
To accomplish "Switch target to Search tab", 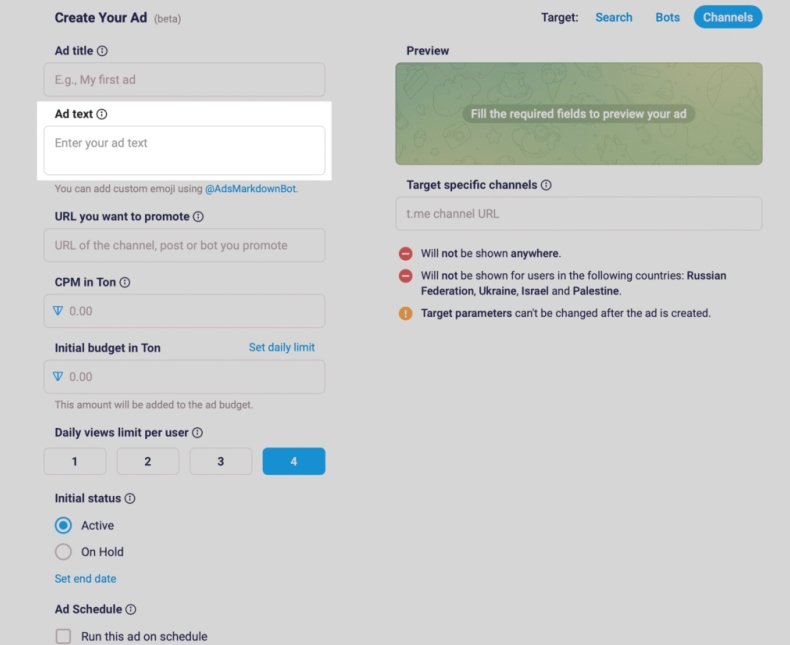I will click(614, 17).
